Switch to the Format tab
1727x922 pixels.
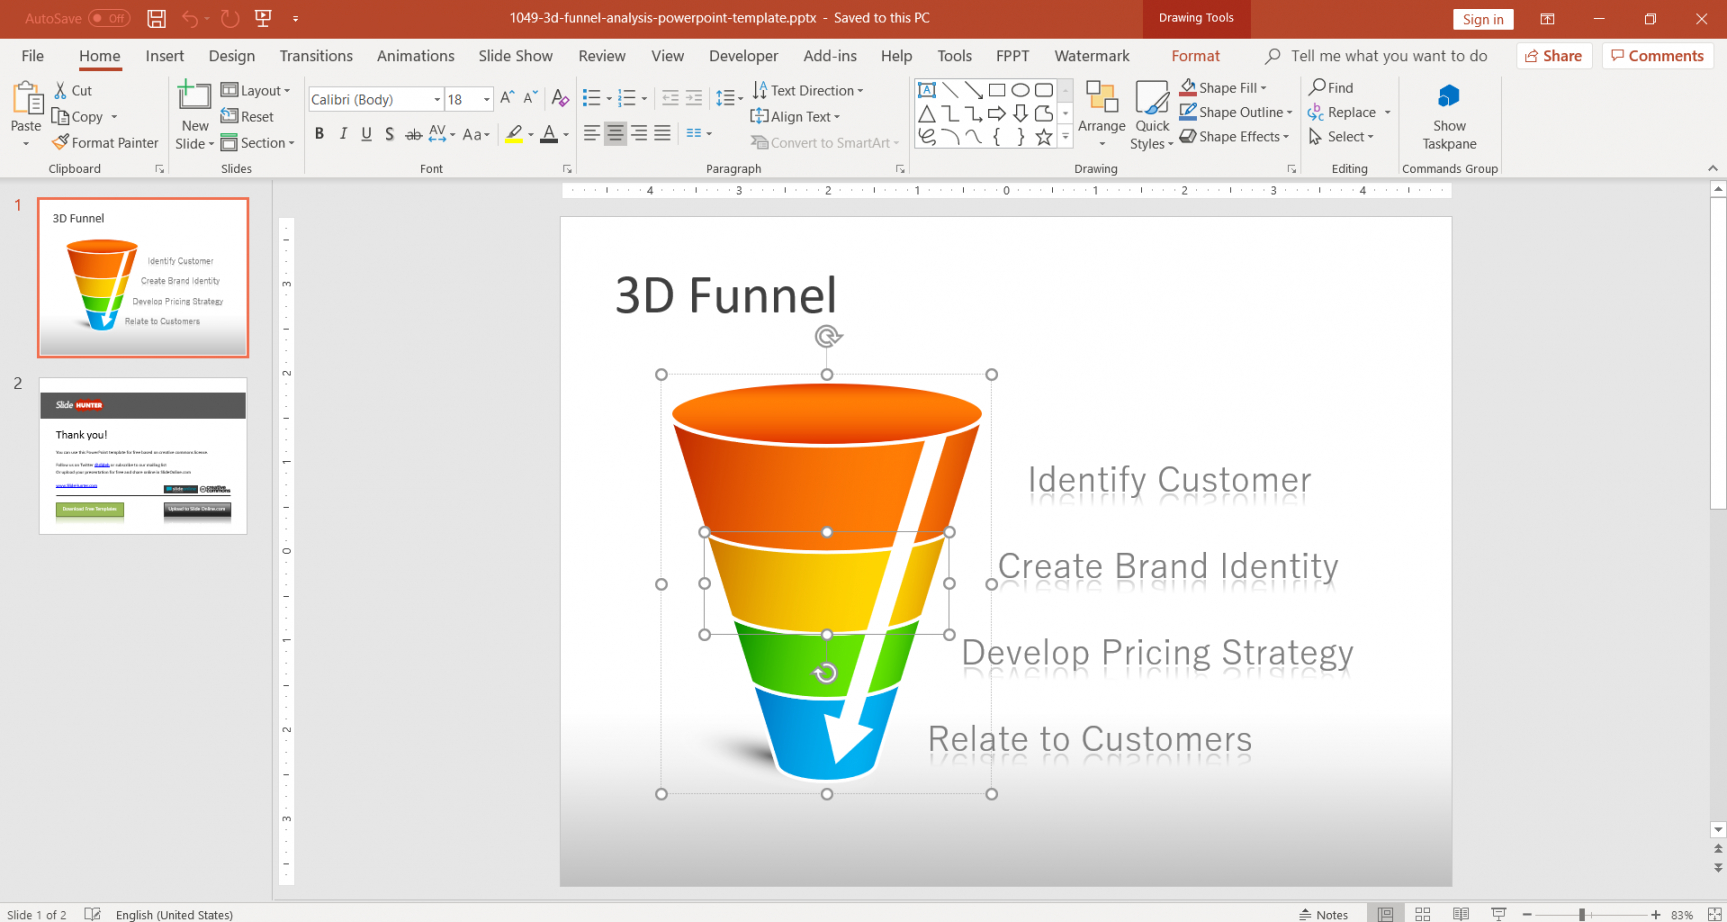click(x=1195, y=56)
